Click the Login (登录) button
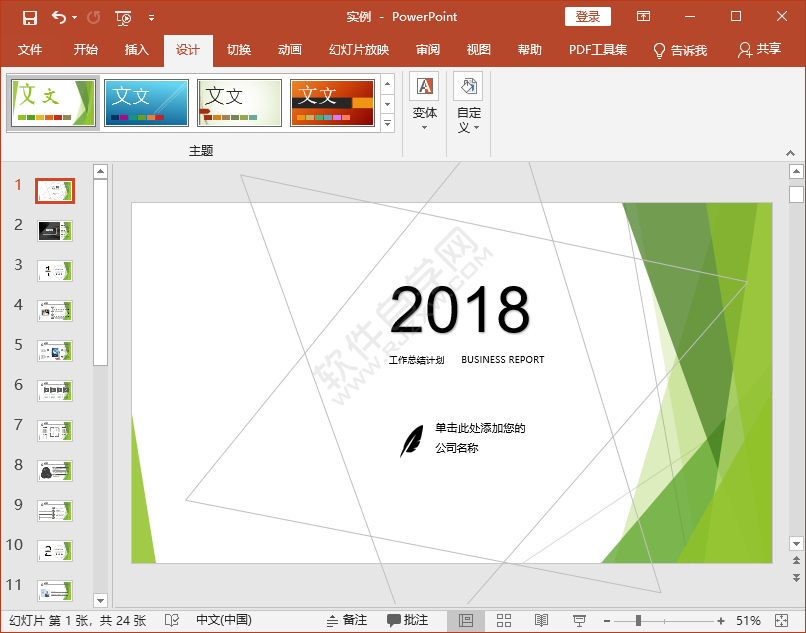Viewport: 806px width, 633px height. coord(588,16)
